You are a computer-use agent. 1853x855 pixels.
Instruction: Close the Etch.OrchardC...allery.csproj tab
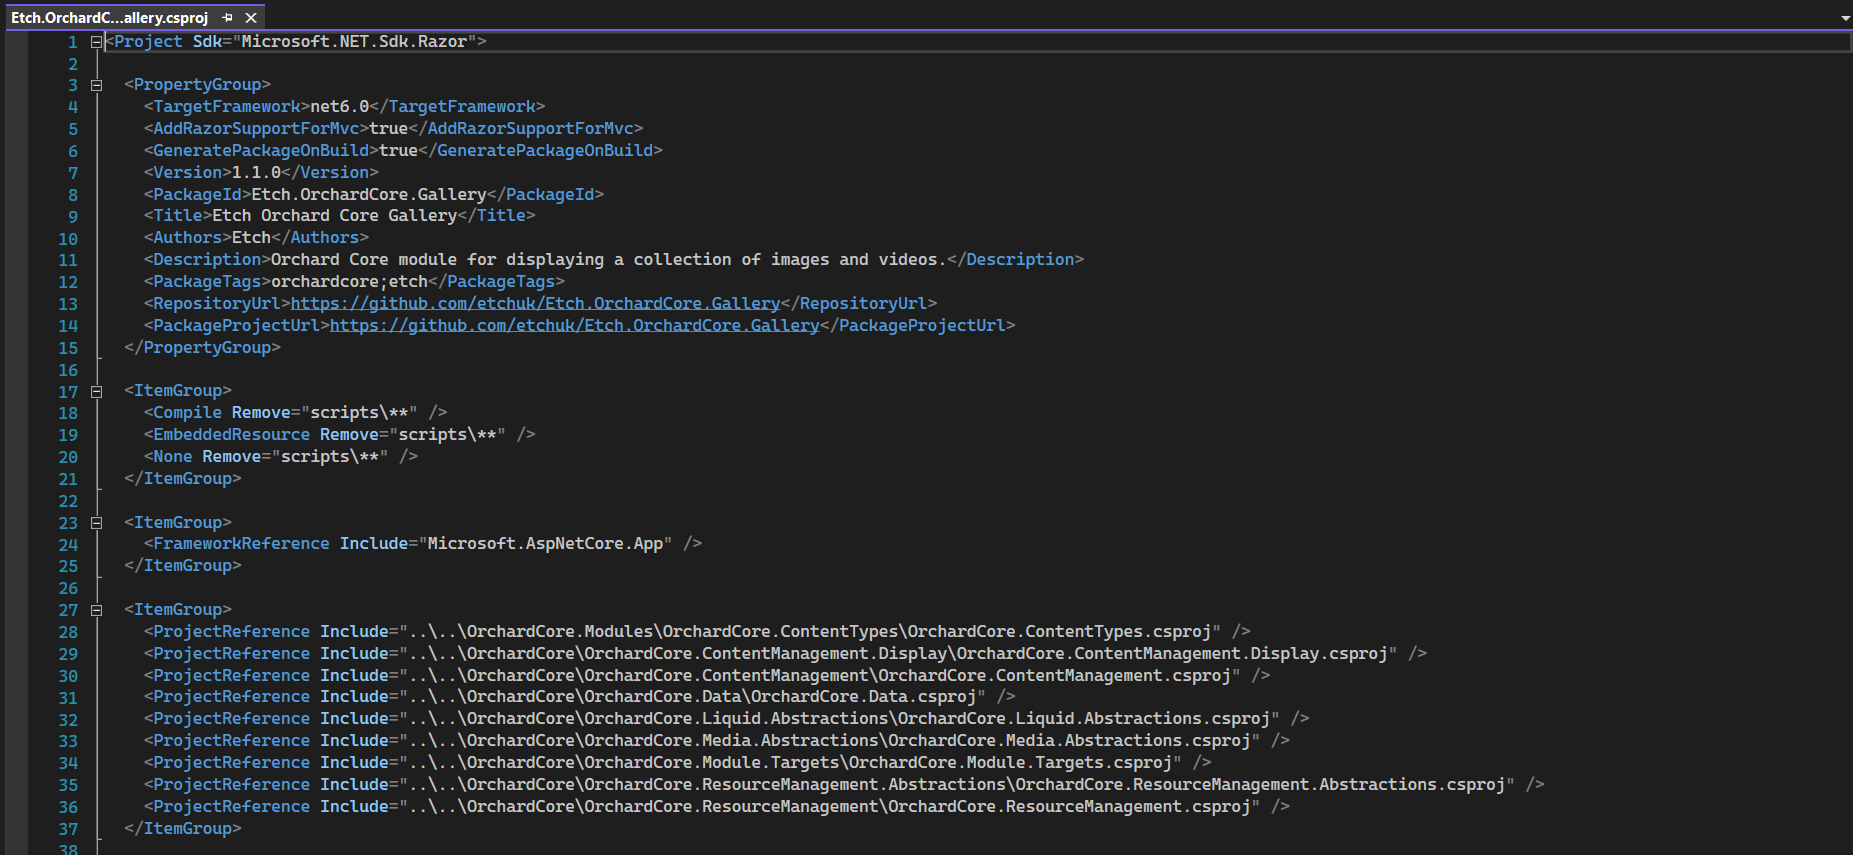tap(251, 18)
